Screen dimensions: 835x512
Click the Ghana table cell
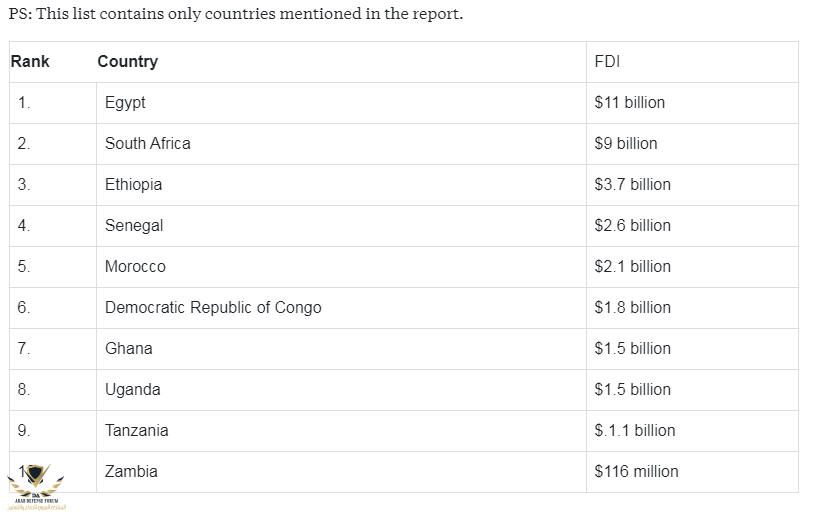click(128, 349)
